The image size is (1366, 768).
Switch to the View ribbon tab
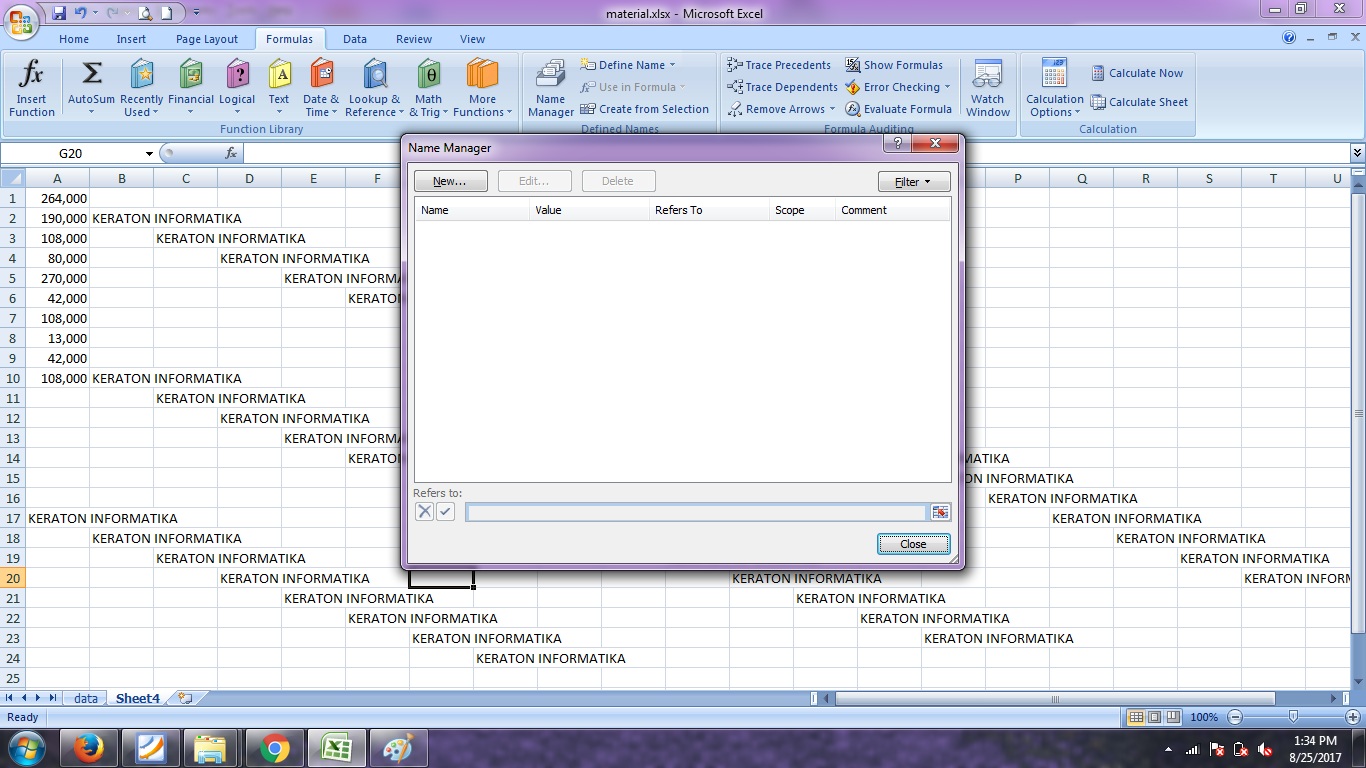472,39
